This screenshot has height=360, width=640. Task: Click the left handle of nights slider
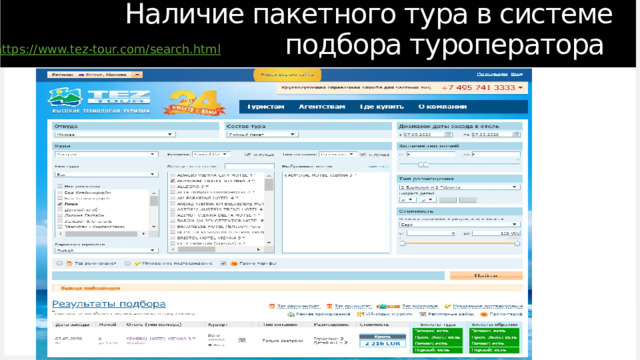pos(421,164)
